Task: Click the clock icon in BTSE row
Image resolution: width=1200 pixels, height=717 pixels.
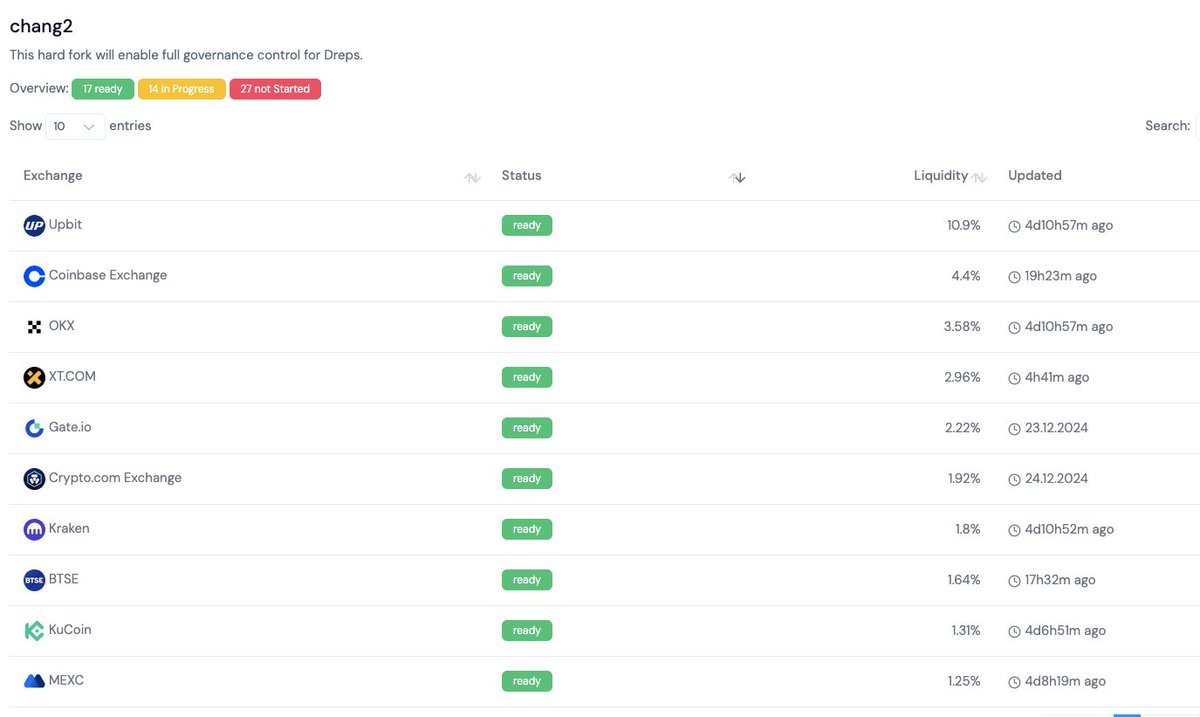Action: pyautogui.click(x=1014, y=580)
